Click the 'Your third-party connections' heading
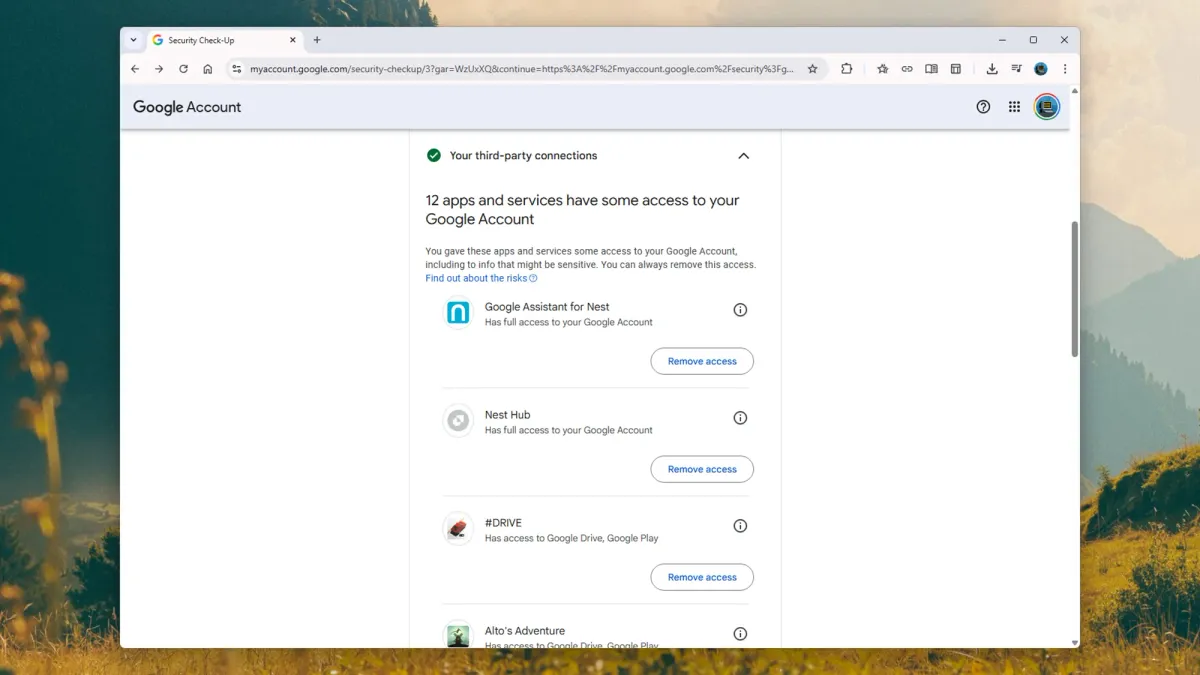This screenshot has height=675, width=1200. coord(523,156)
